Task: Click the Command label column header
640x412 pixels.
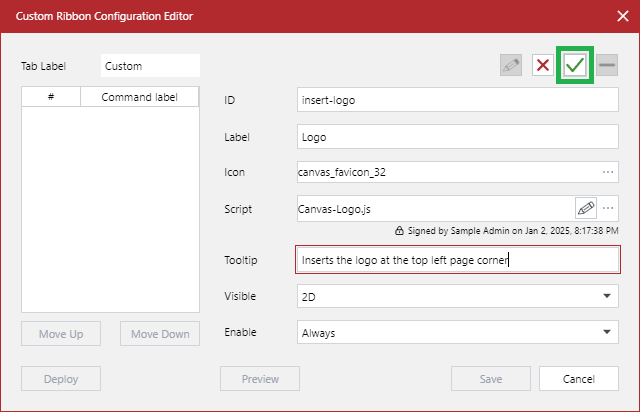Action: 139,97
